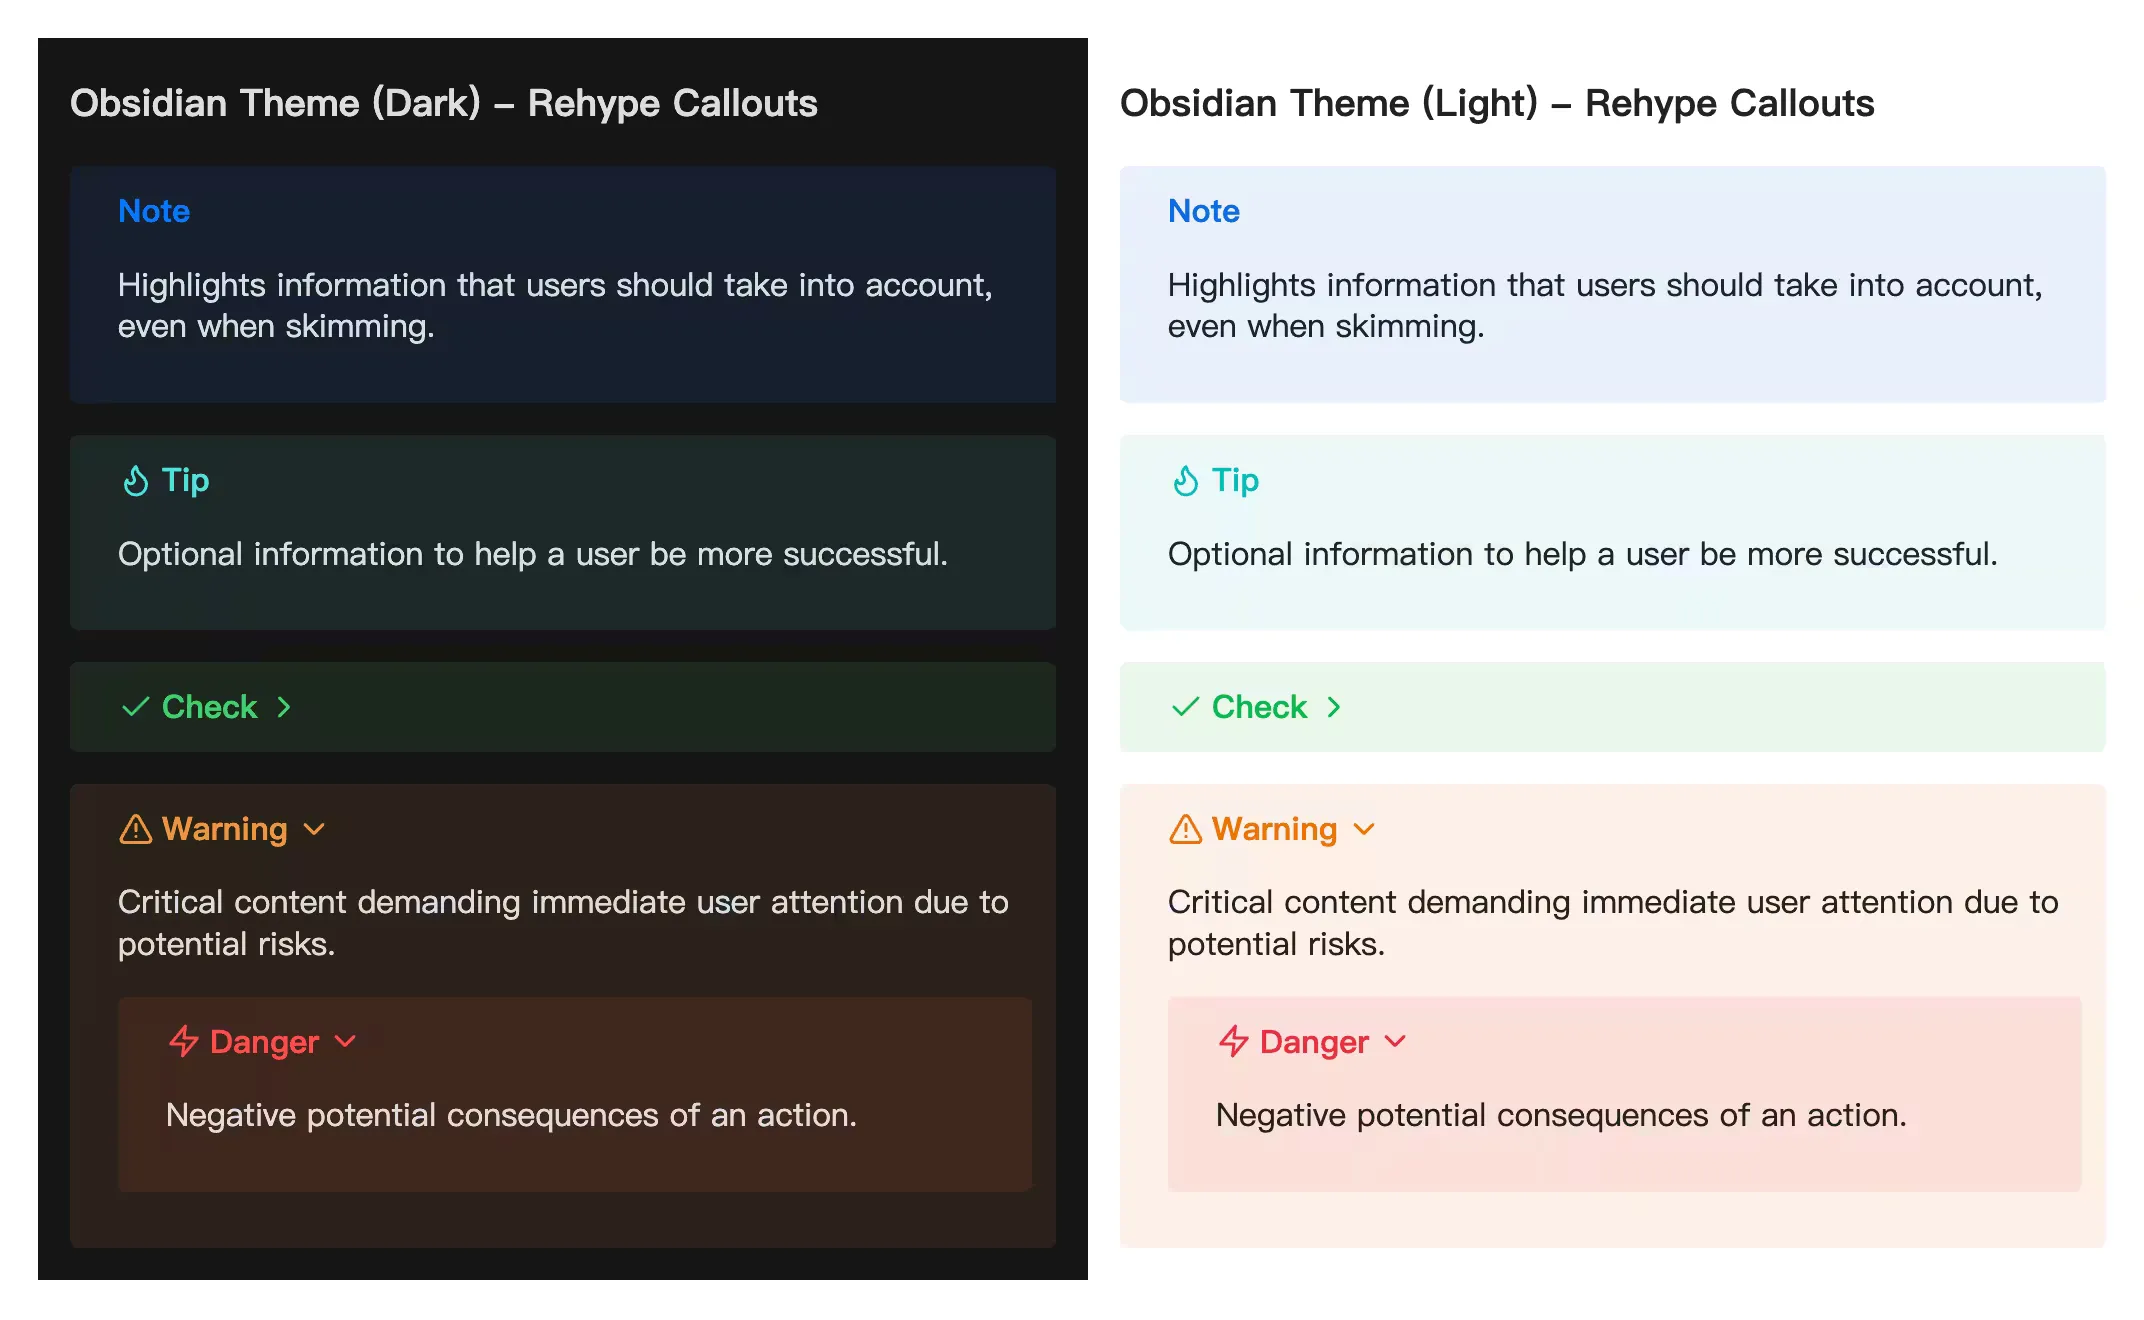The image size is (2144, 1320).
Task: Expand the dark Check callout chevron
Action: point(284,707)
